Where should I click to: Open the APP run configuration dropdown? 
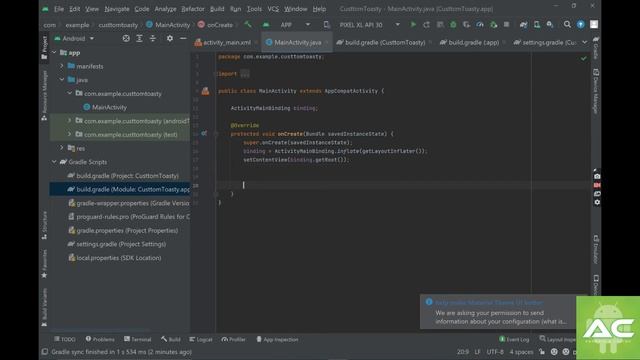[x=291, y=24]
